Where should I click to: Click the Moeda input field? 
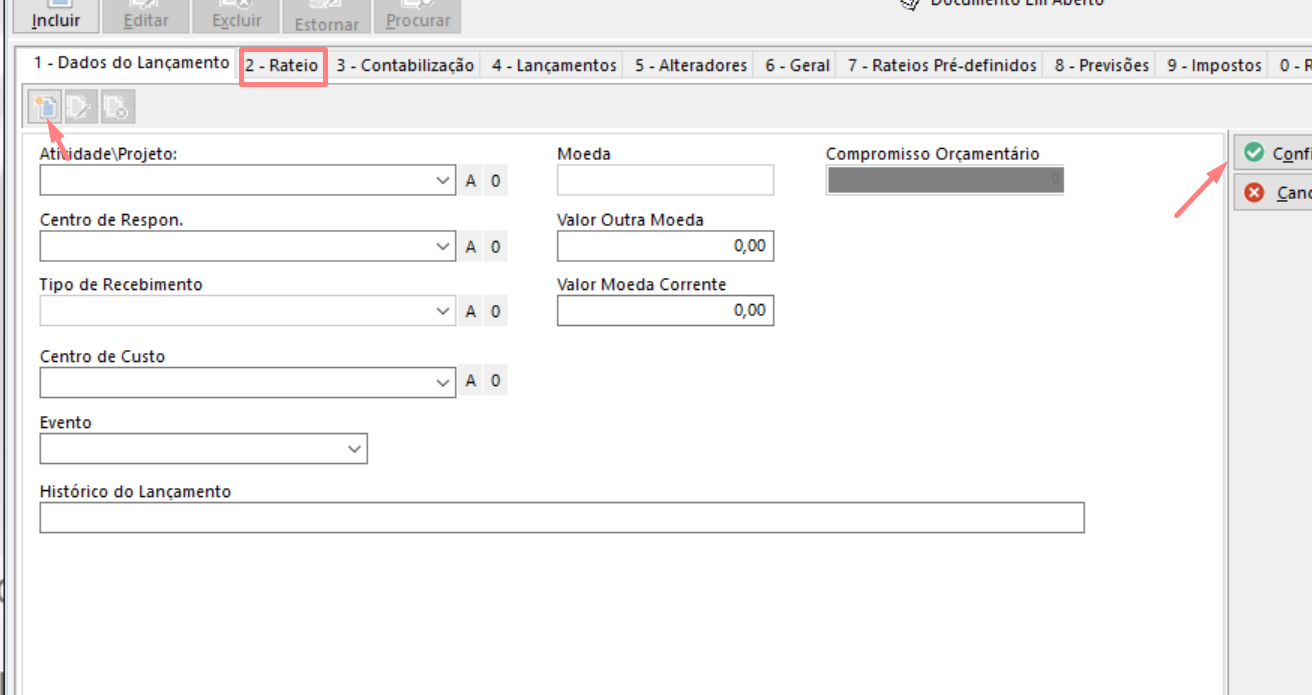pos(665,180)
